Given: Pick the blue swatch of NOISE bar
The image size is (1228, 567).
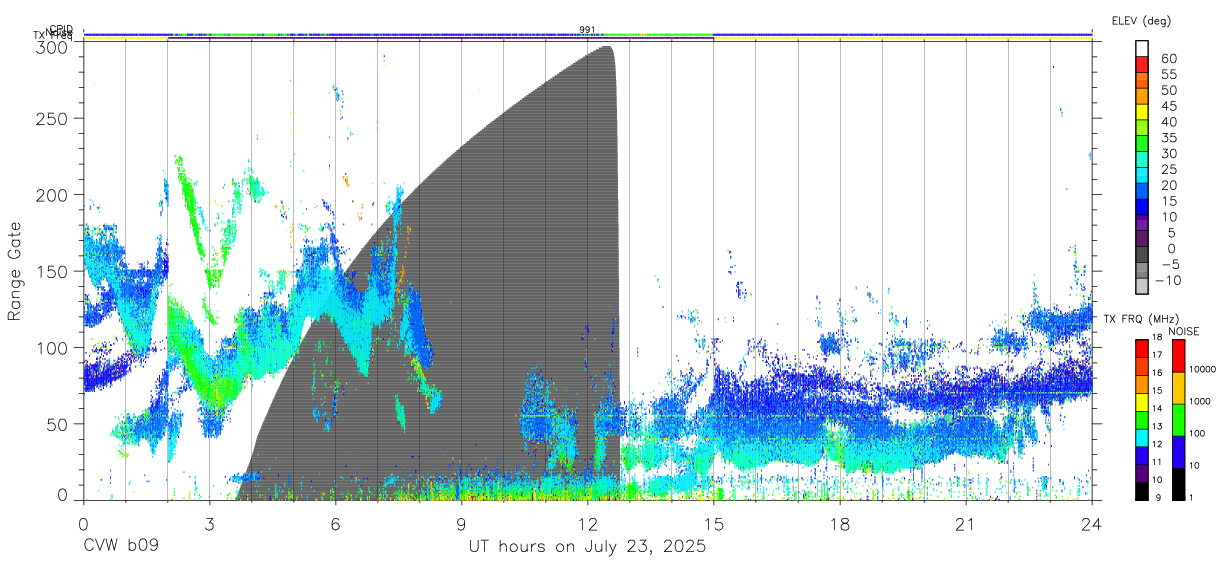Looking at the screenshot, I should [1177, 452].
